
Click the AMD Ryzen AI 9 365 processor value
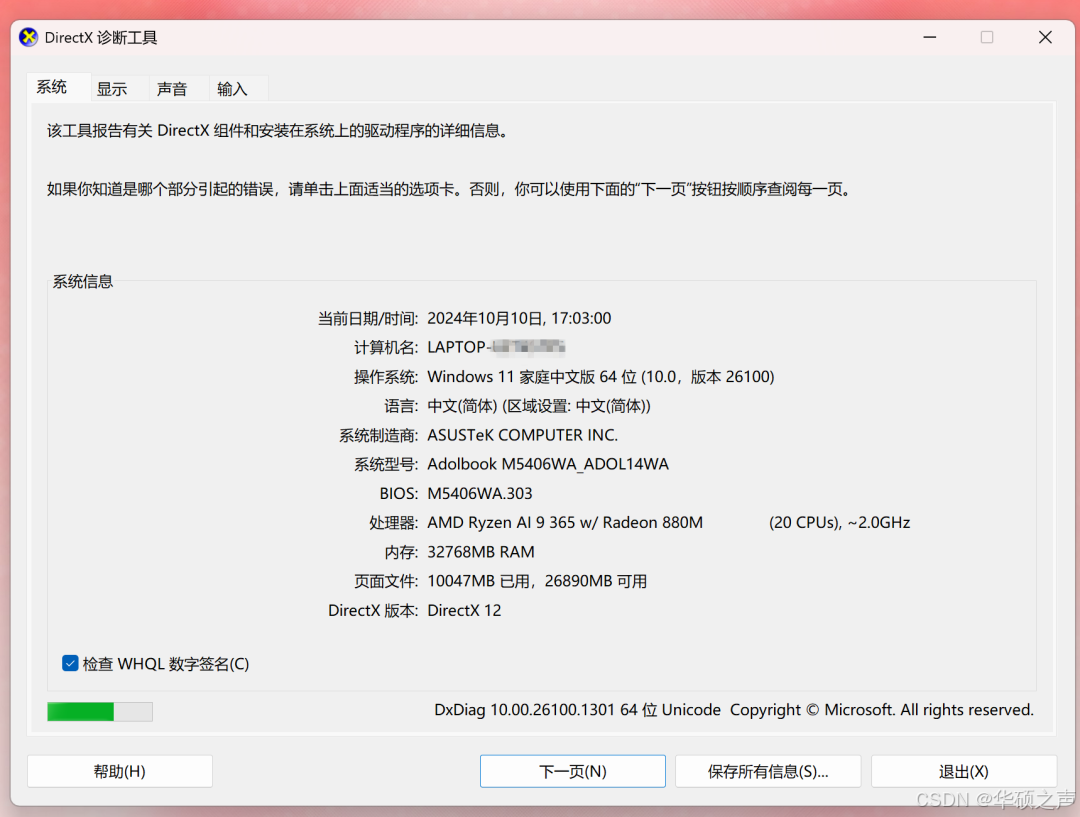point(565,523)
